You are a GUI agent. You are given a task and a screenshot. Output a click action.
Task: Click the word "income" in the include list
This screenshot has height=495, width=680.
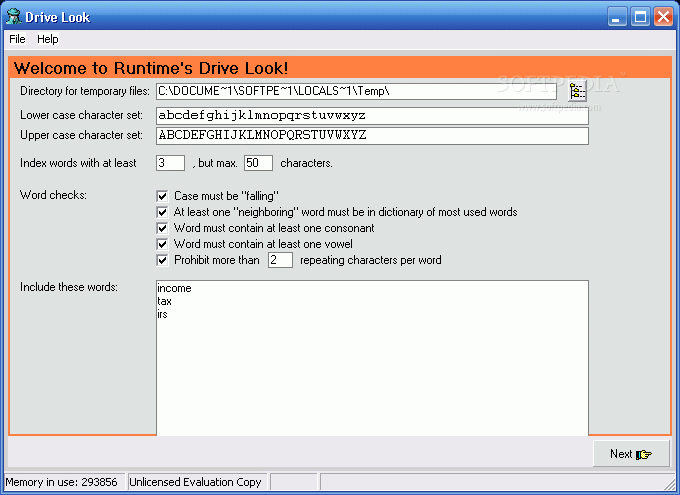[x=174, y=288]
